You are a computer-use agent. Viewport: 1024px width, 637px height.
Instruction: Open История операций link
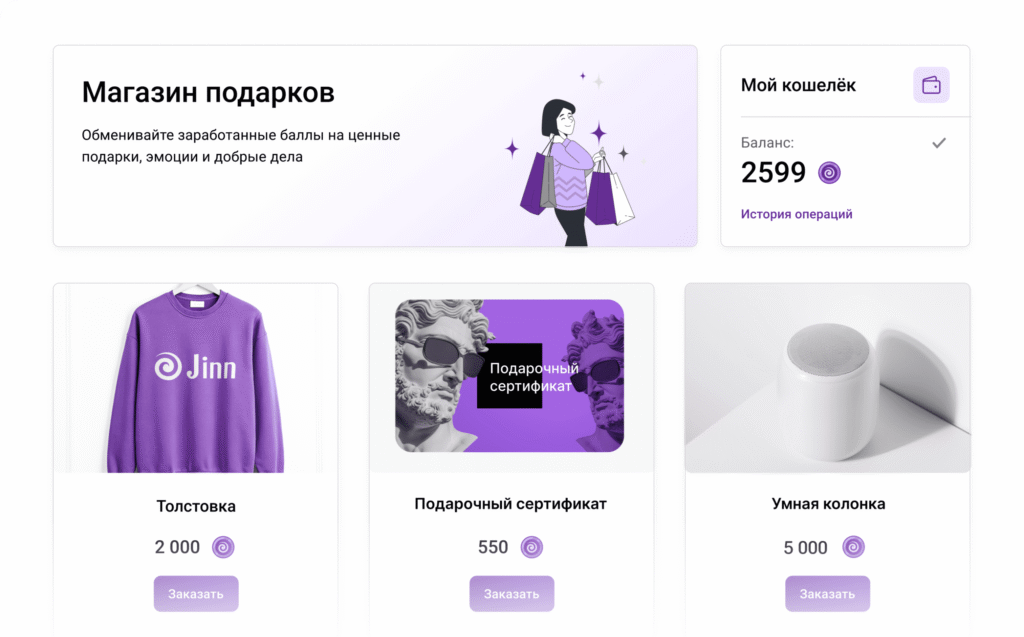click(796, 214)
